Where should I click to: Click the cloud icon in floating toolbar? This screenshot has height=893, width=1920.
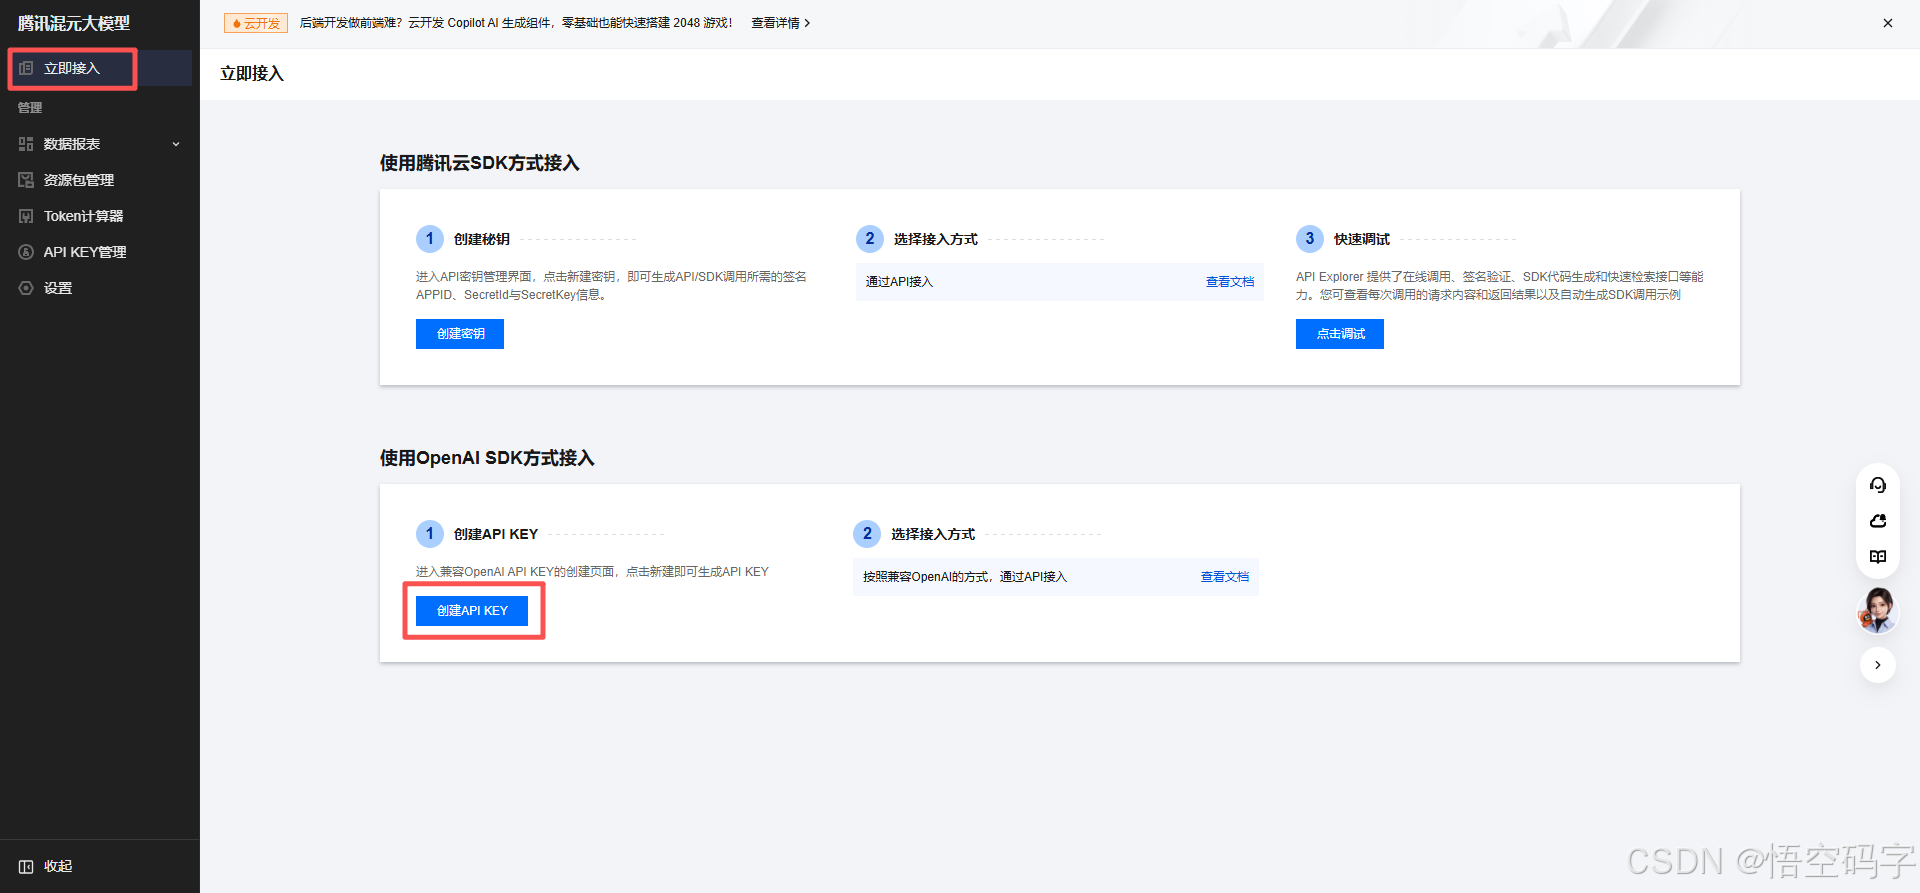coord(1878,521)
